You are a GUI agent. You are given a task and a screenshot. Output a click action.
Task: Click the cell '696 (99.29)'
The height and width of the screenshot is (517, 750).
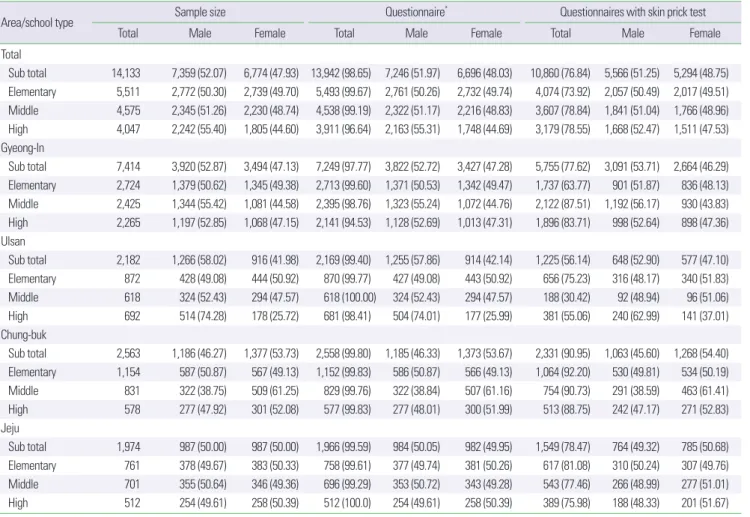(x=347, y=484)
